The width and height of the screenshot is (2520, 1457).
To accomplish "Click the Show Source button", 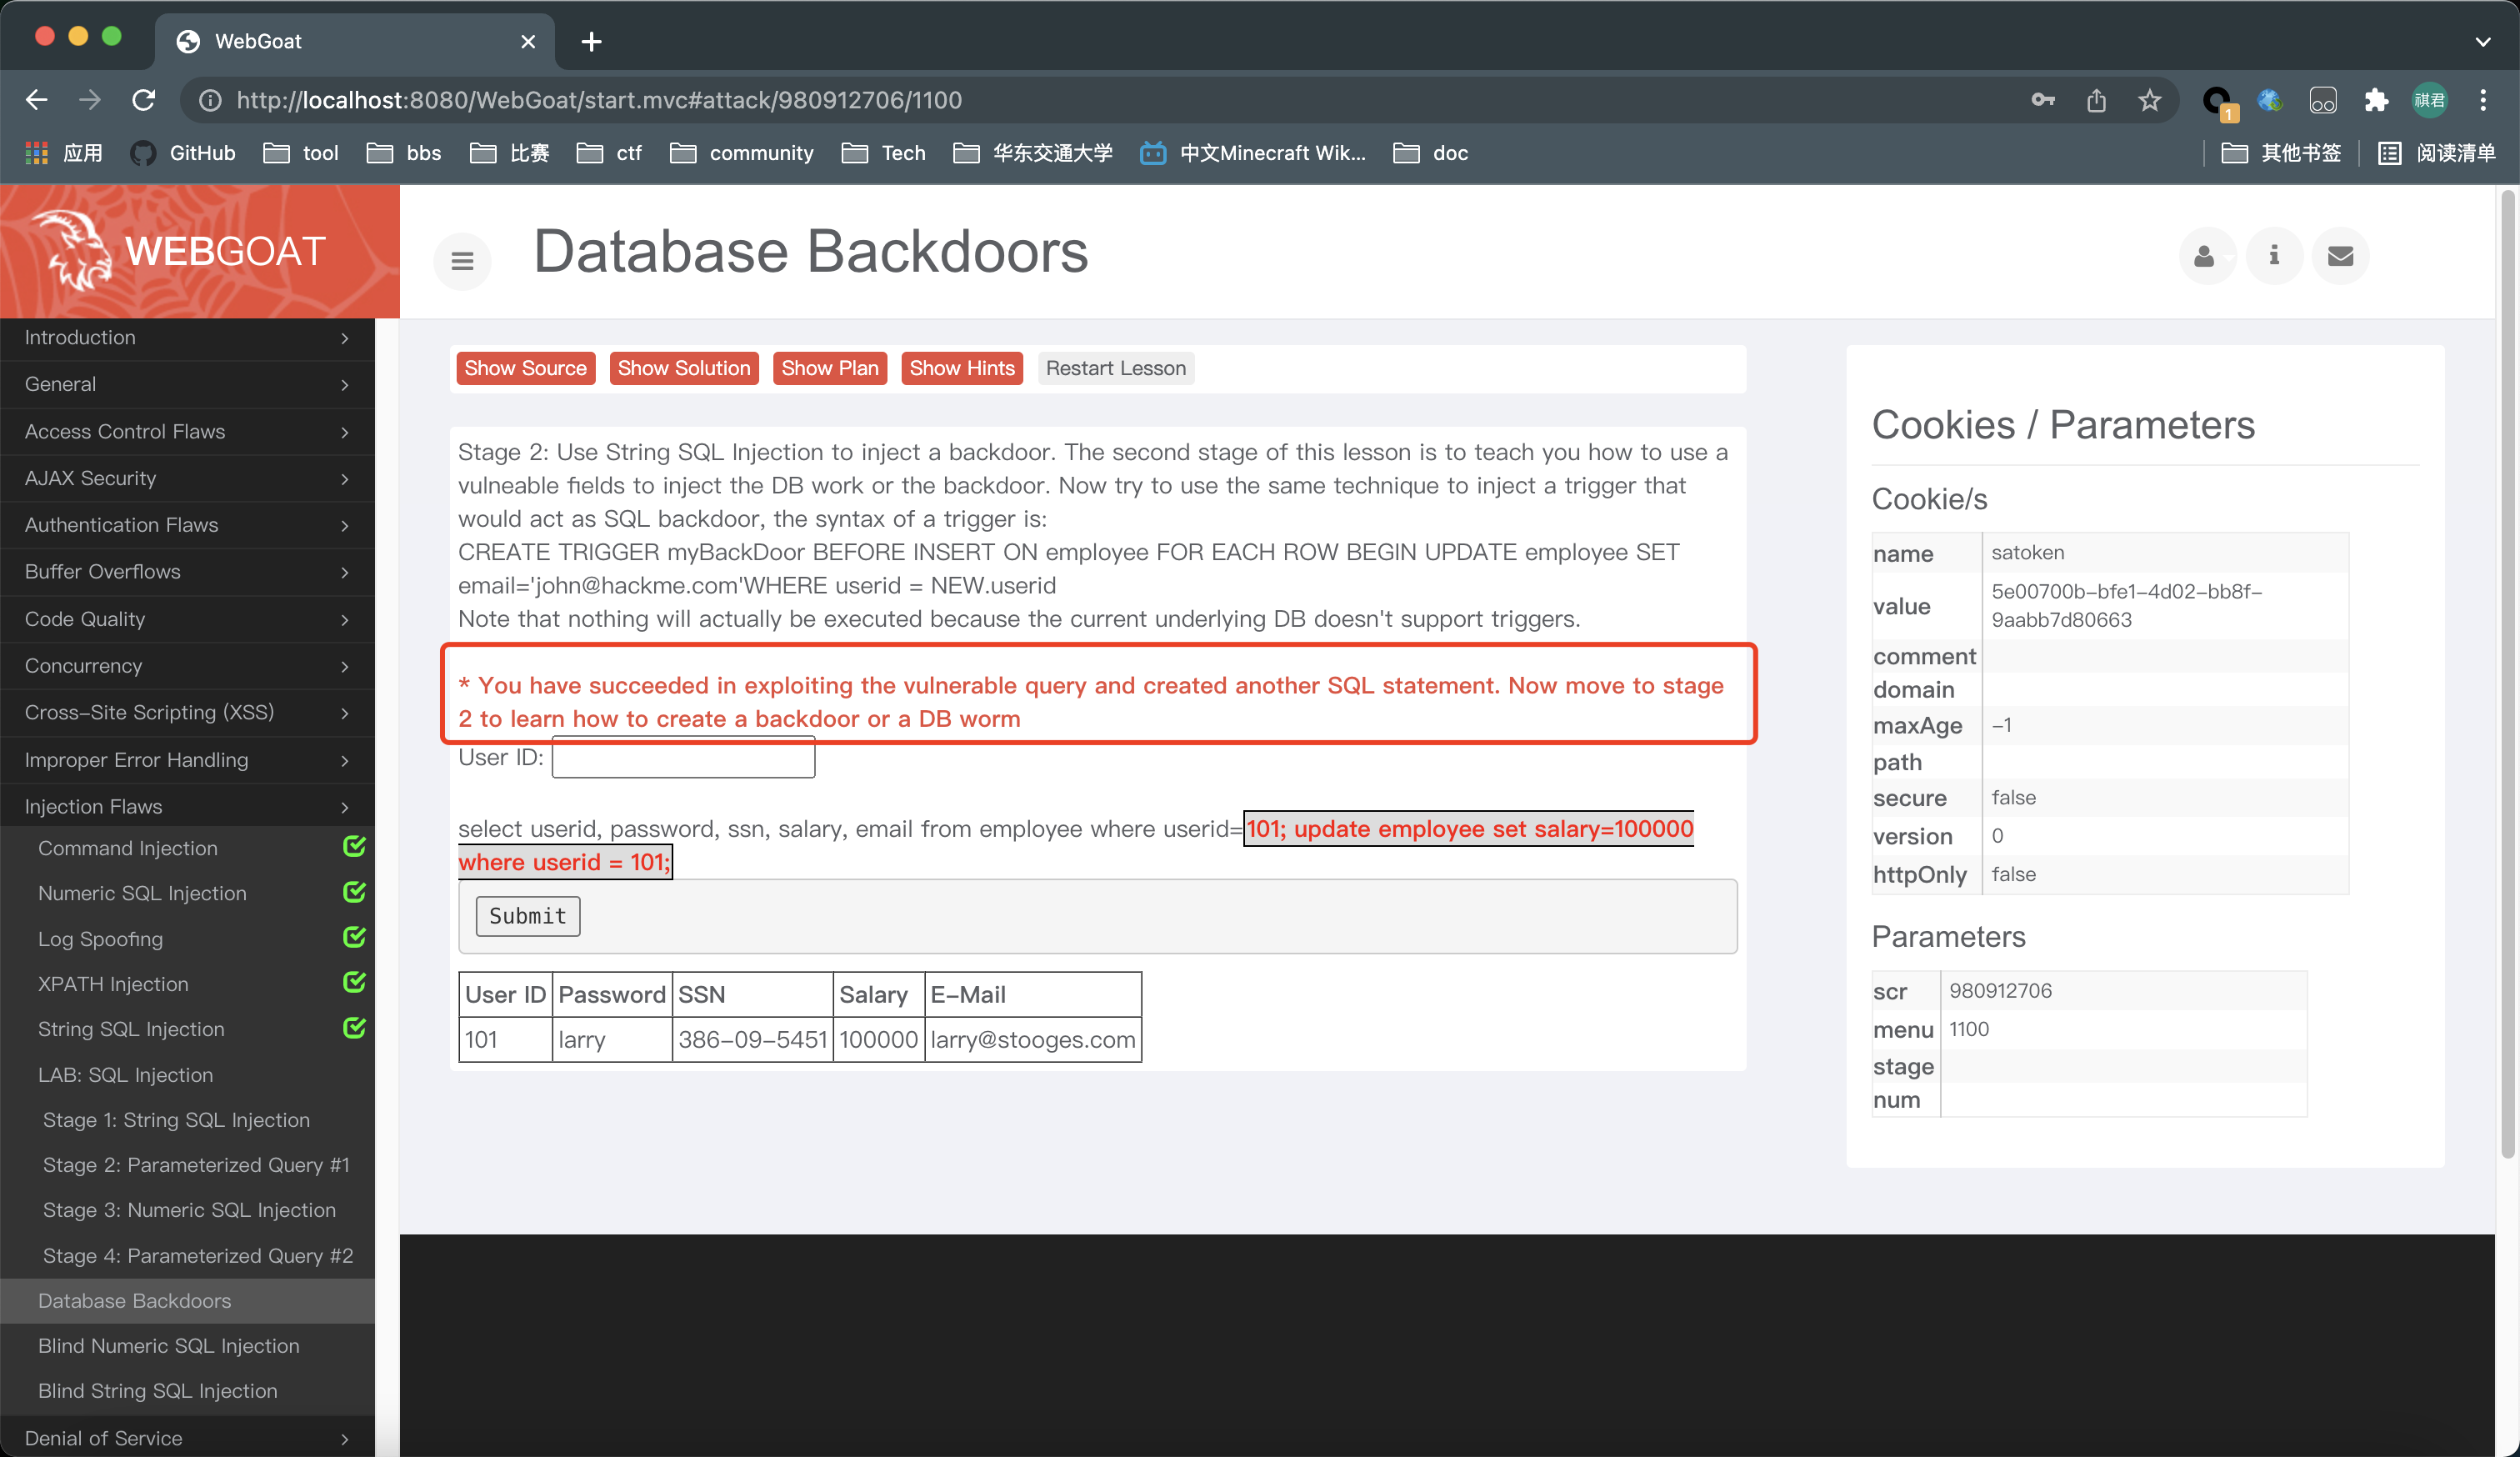I will (x=523, y=366).
